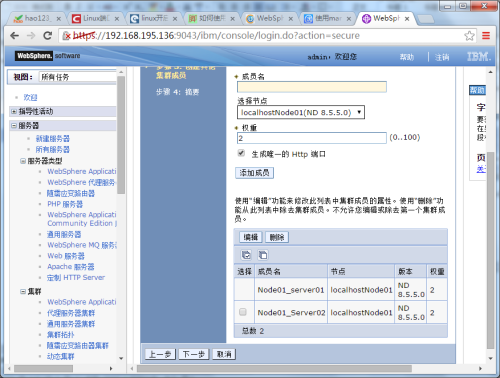Click the Logout link in banner
This screenshot has width=500, height=378.
tap(442, 57)
